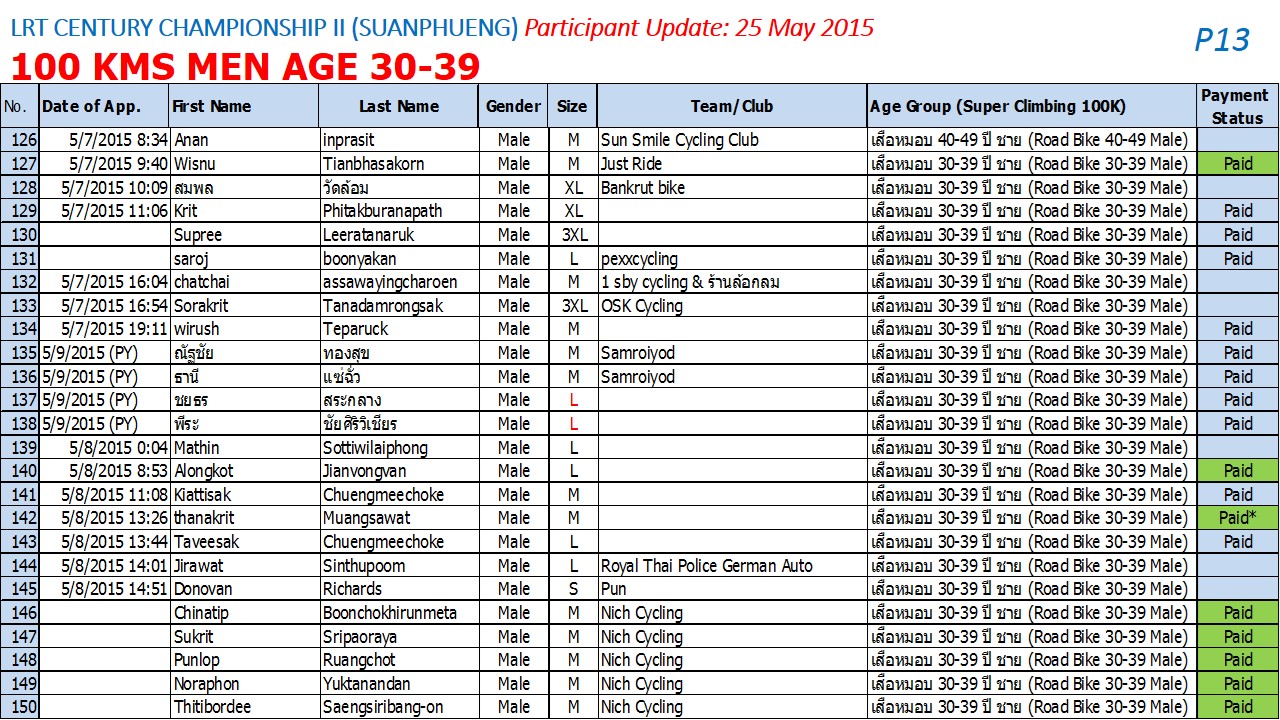Select the Last Name header cell

pyautogui.click(x=399, y=106)
